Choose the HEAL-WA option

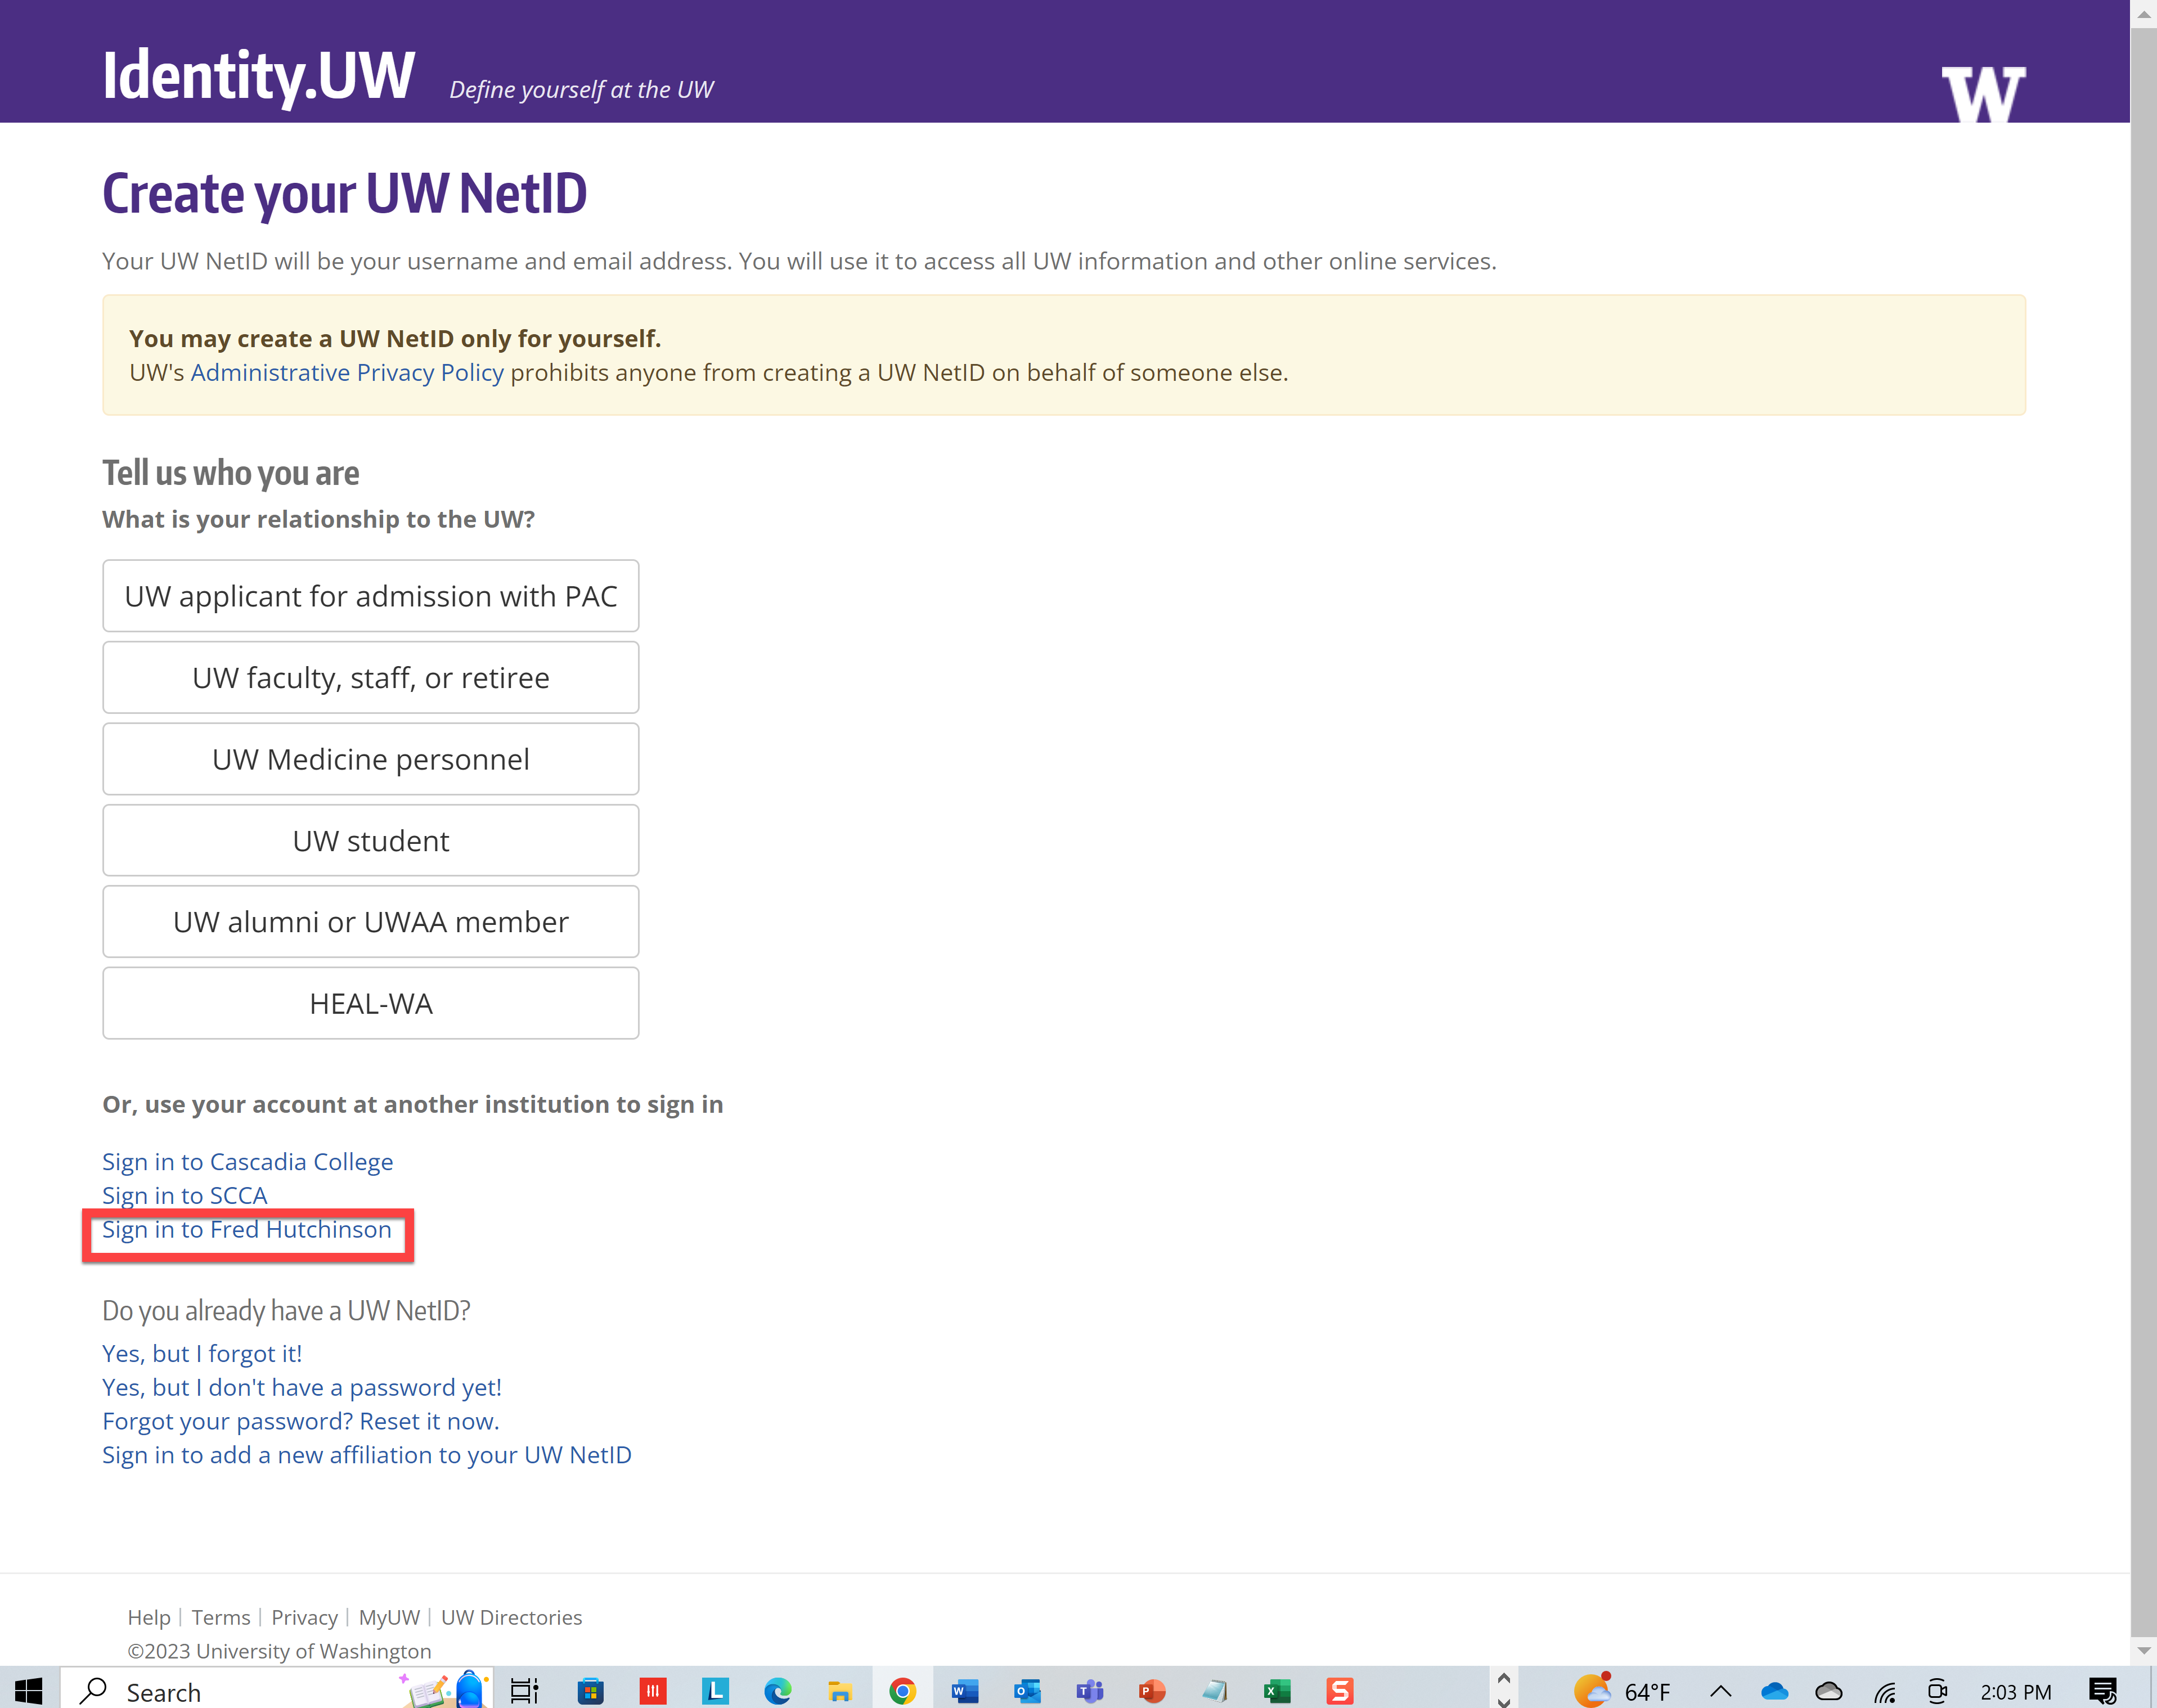click(370, 1003)
